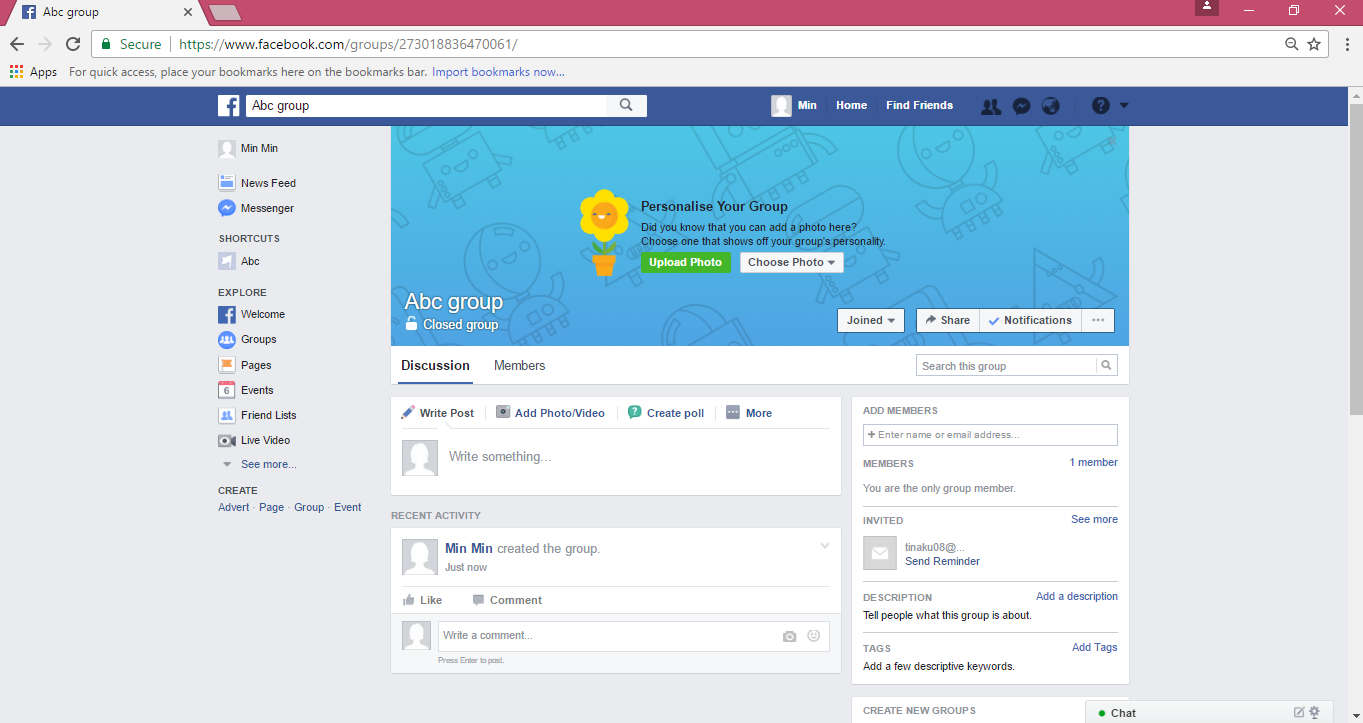The image size is (1363, 723).
Task: Open the 1 member link
Action: coord(1094,462)
